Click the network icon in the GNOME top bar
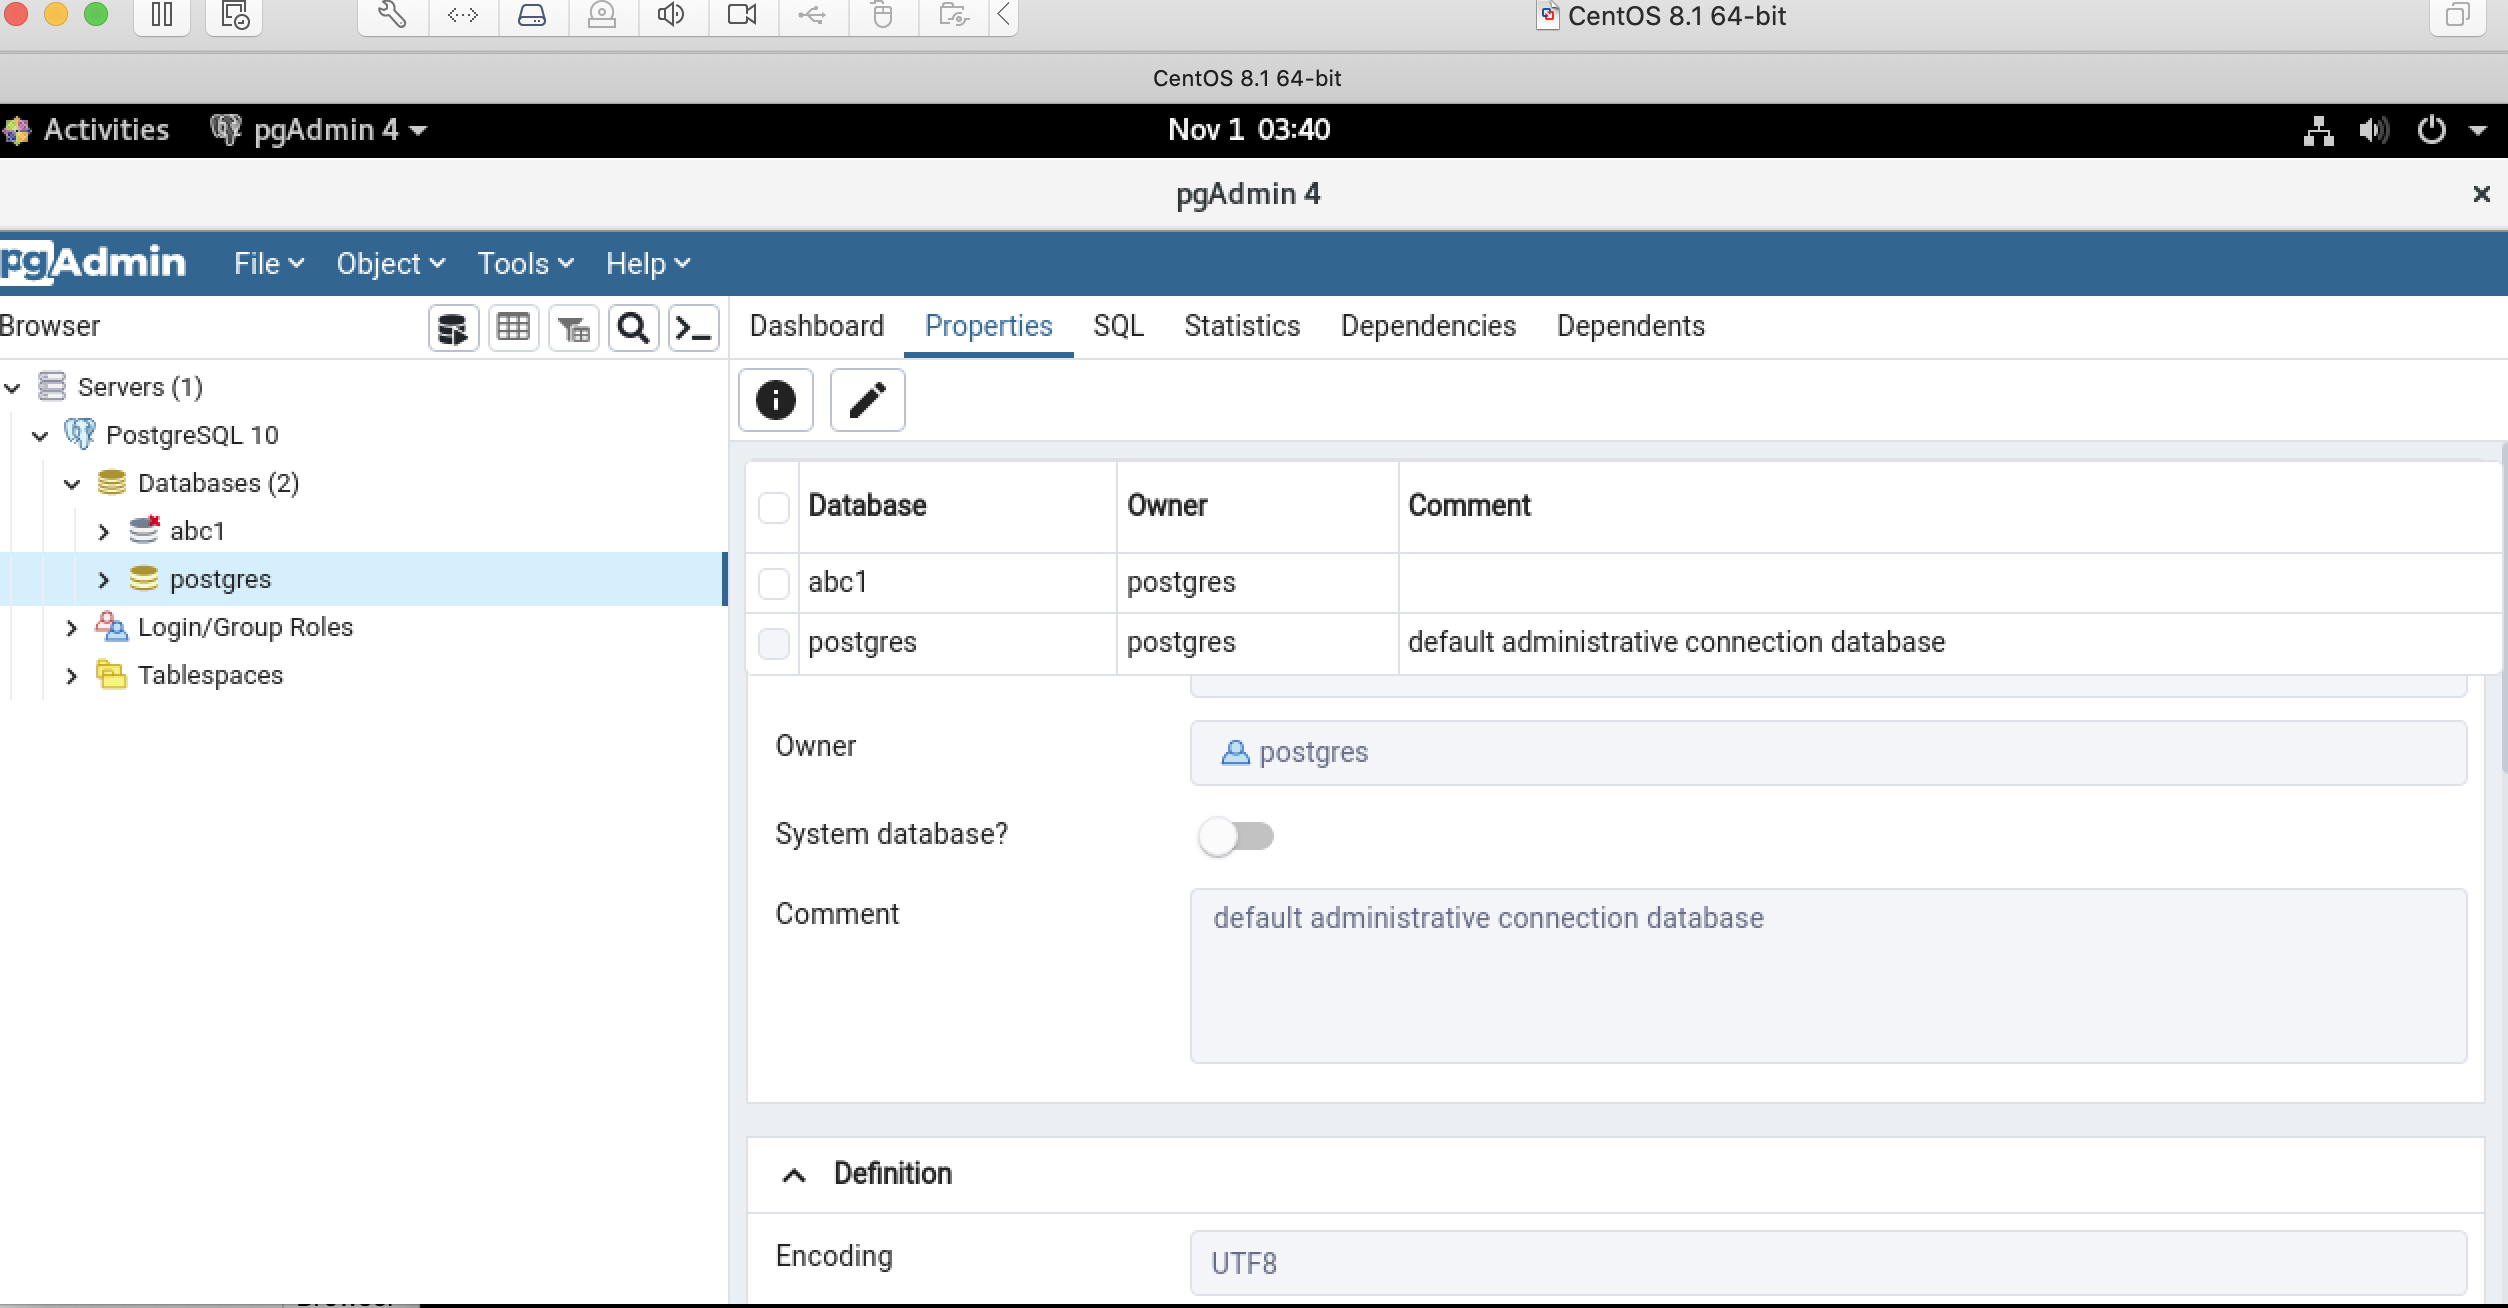The width and height of the screenshot is (2508, 1308). click(2320, 129)
